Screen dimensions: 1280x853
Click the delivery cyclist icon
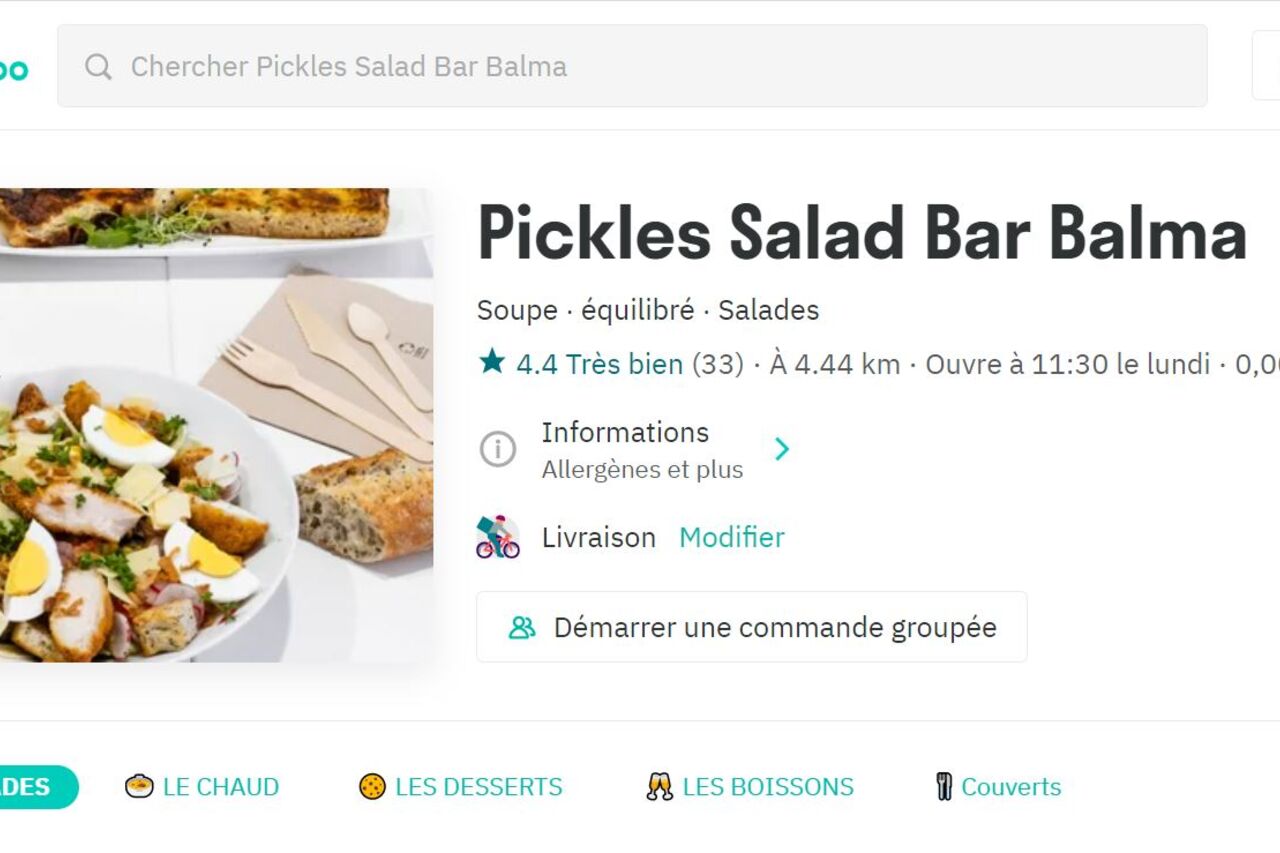pos(497,537)
